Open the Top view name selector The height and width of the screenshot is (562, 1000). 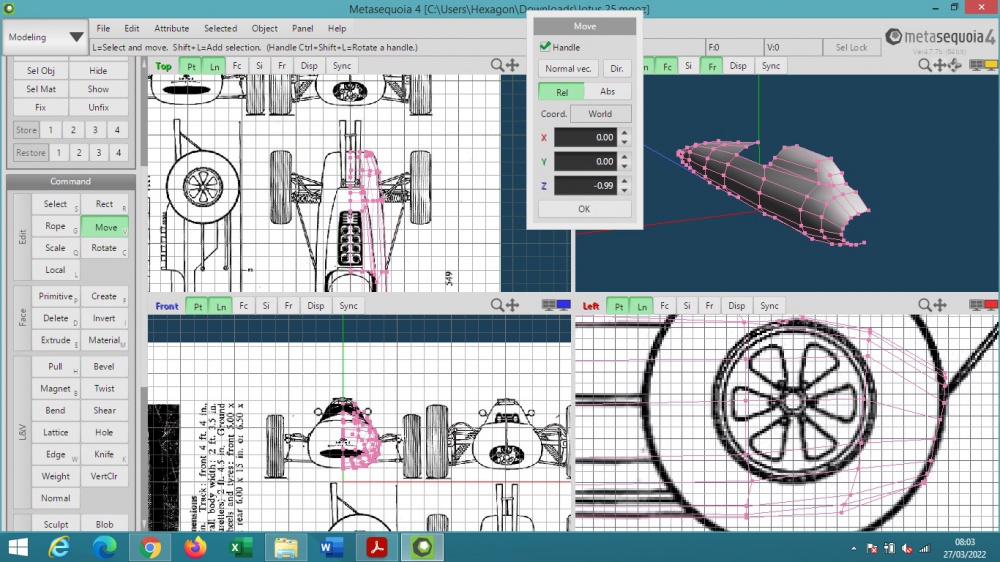(163, 66)
